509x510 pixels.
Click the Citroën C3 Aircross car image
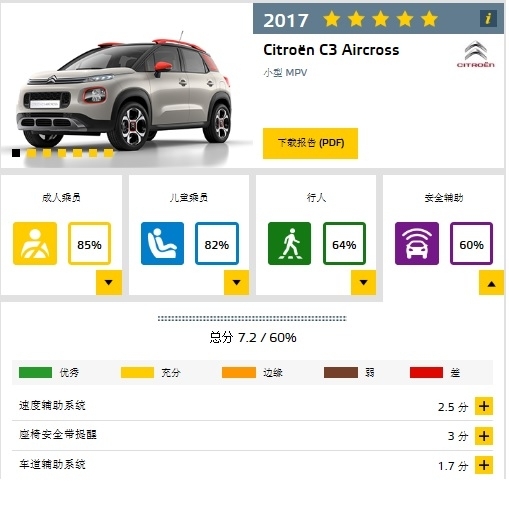click(x=125, y=92)
